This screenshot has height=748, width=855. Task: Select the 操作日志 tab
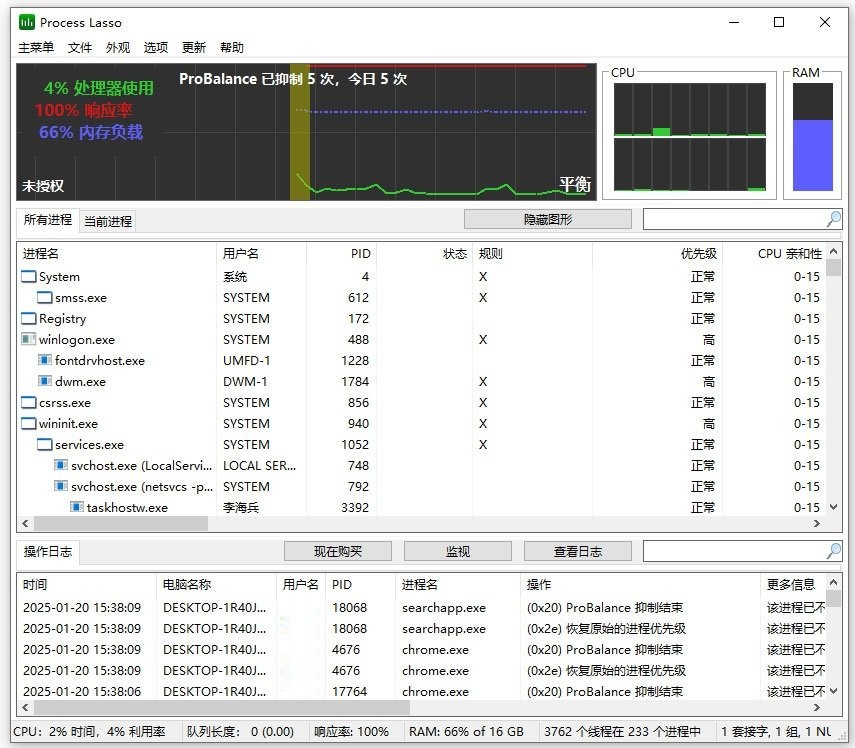point(47,550)
